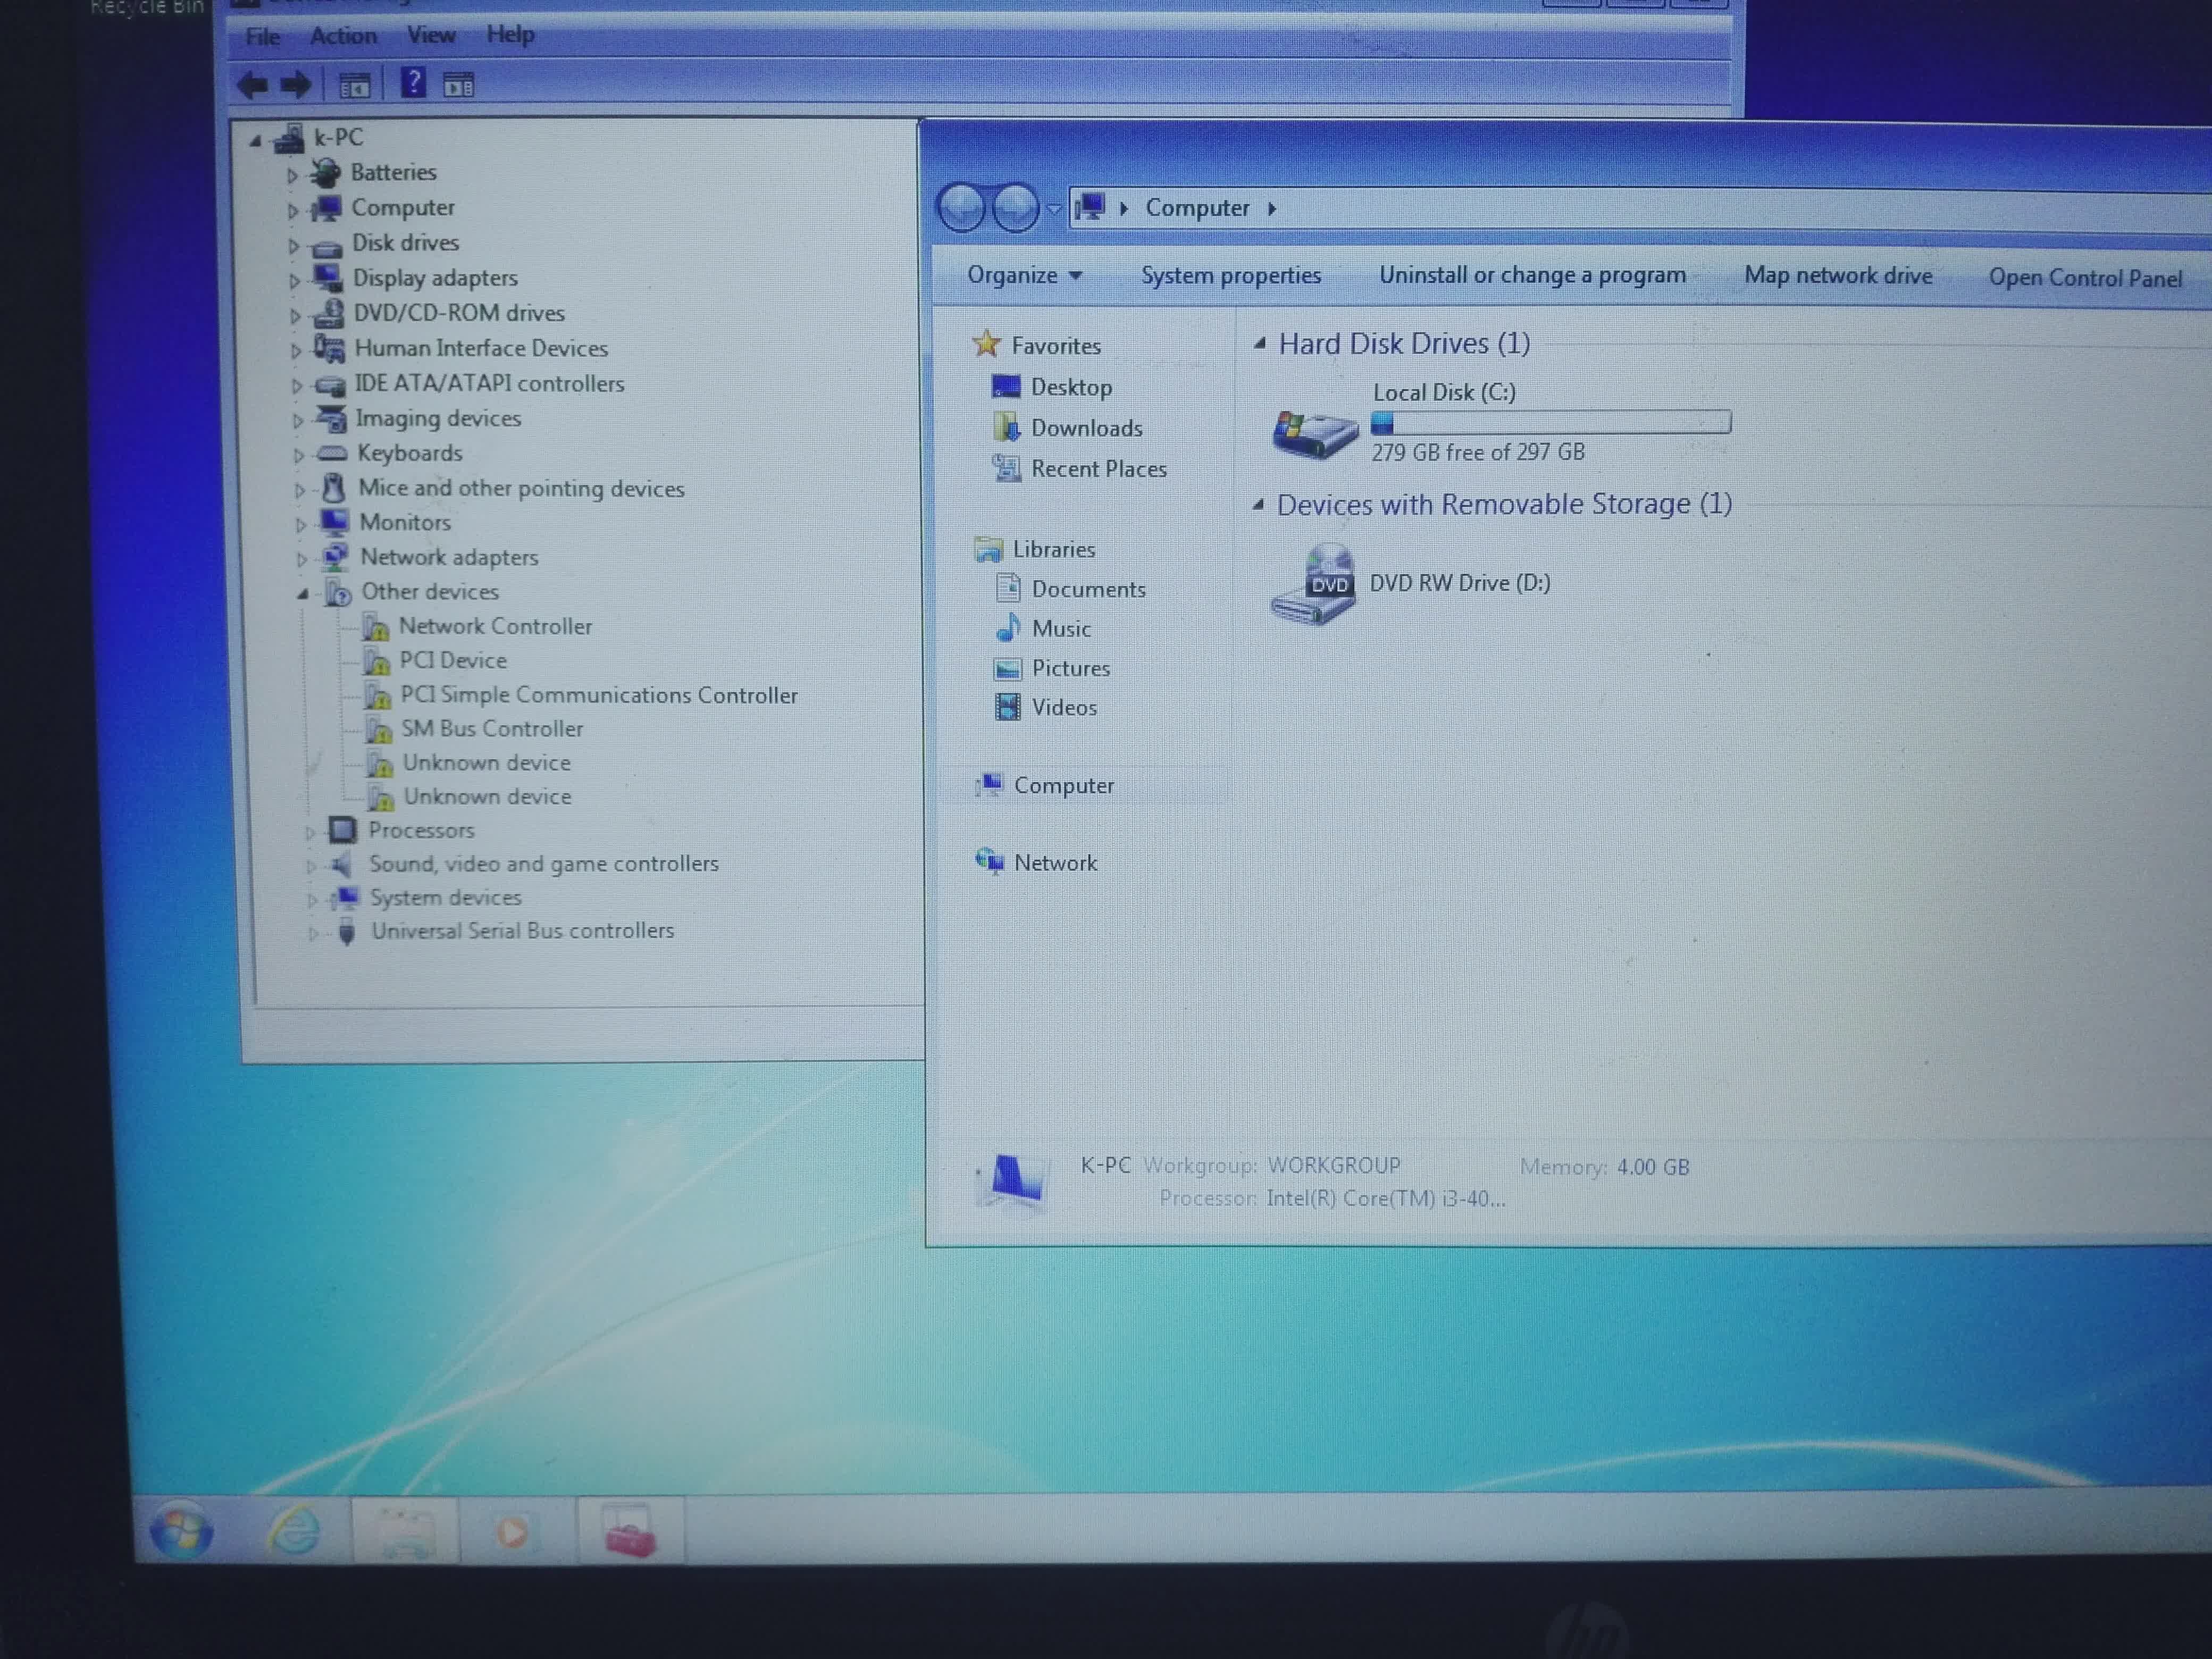Collapse the Other devices node
This screenshot has height=1659, width=2212.
tap(303, 593)
